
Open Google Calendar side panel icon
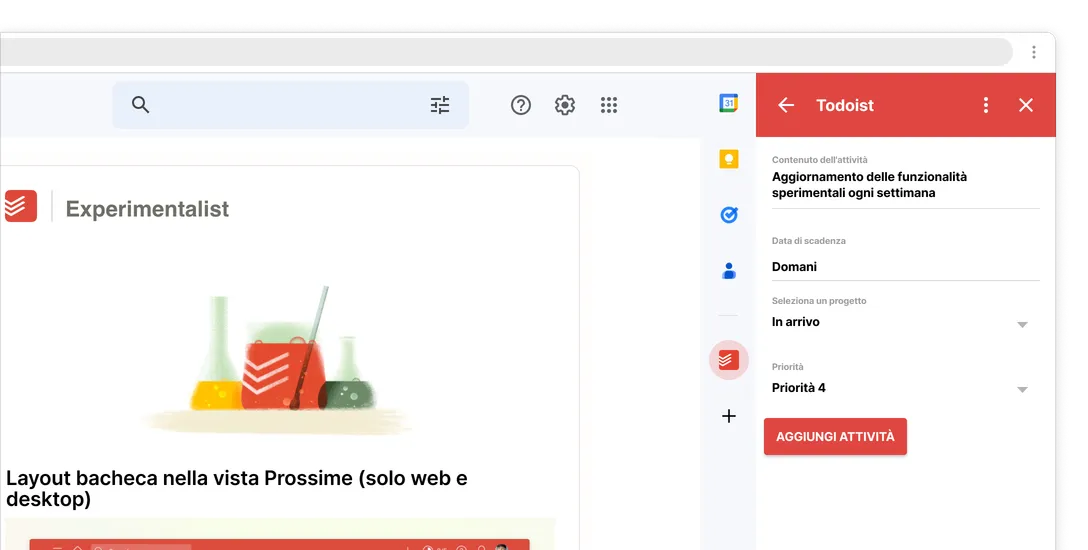pyautogui.click(x=729, y=103)
